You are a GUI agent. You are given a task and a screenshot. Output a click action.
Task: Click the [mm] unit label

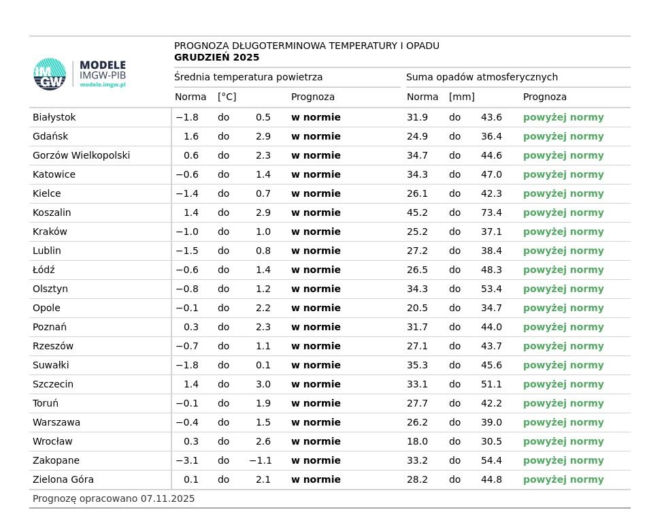pyautogui.click(x=461, y=97)
